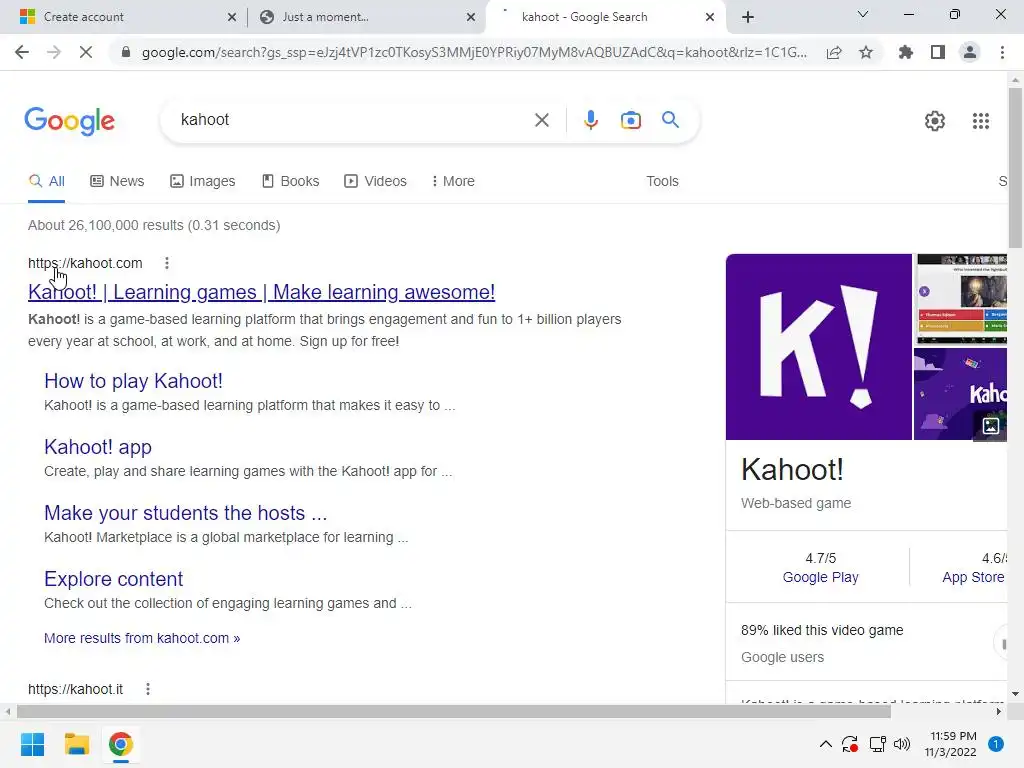Open the Extensions puzzle icon

906,52
